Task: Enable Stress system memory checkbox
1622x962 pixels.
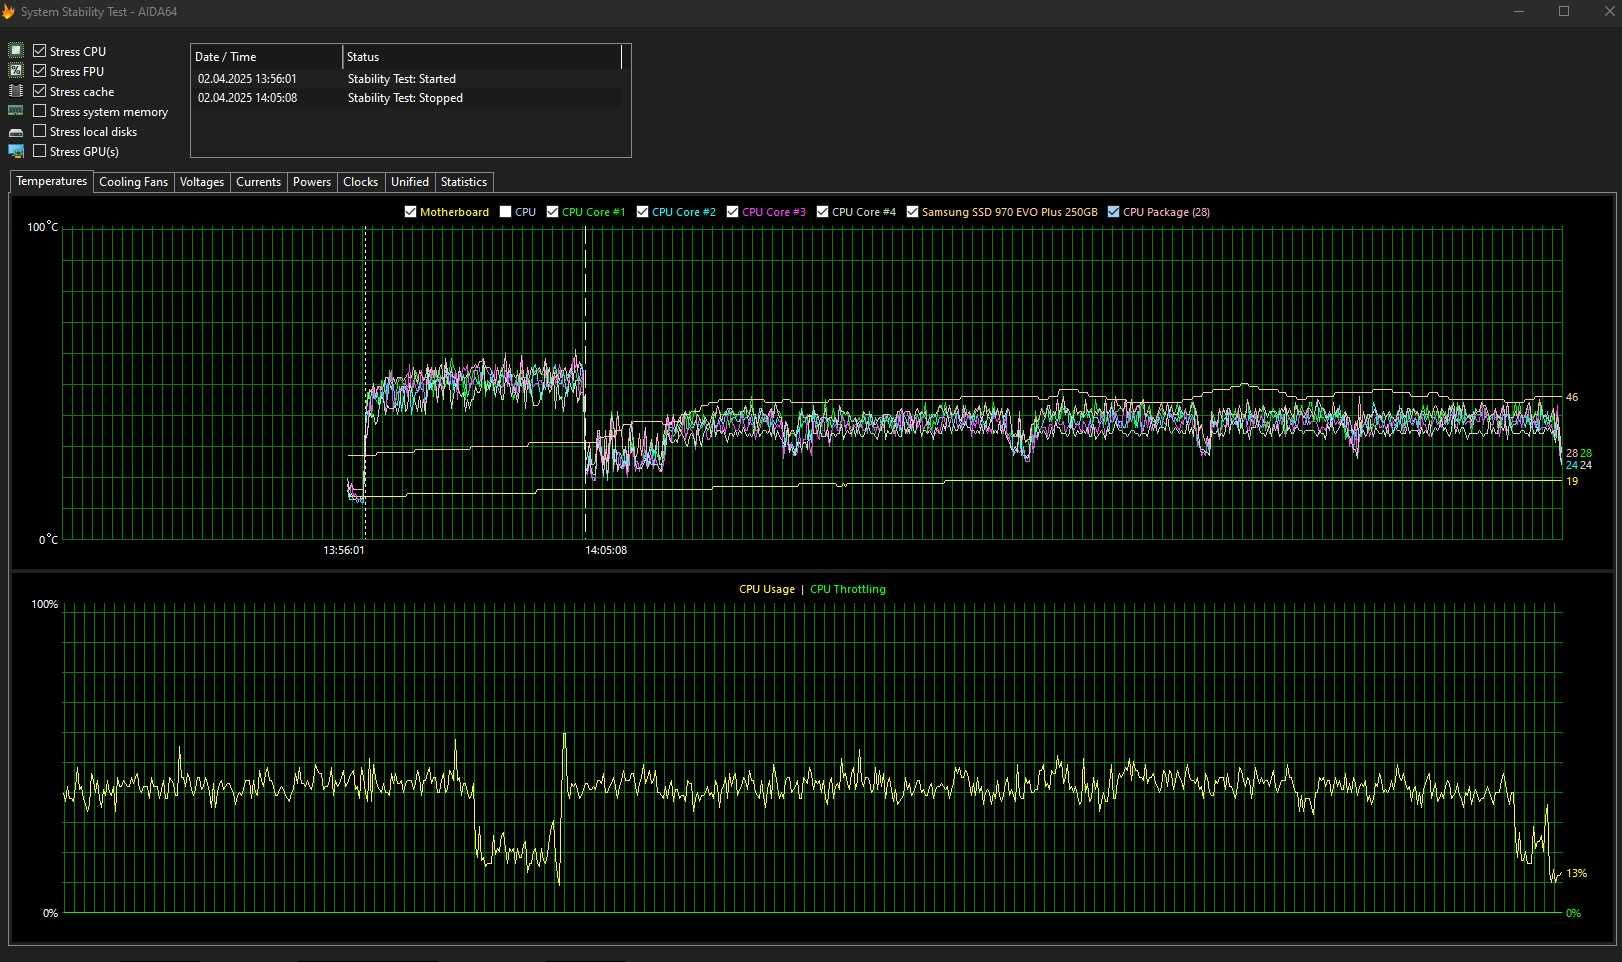Action: [40, 110]
